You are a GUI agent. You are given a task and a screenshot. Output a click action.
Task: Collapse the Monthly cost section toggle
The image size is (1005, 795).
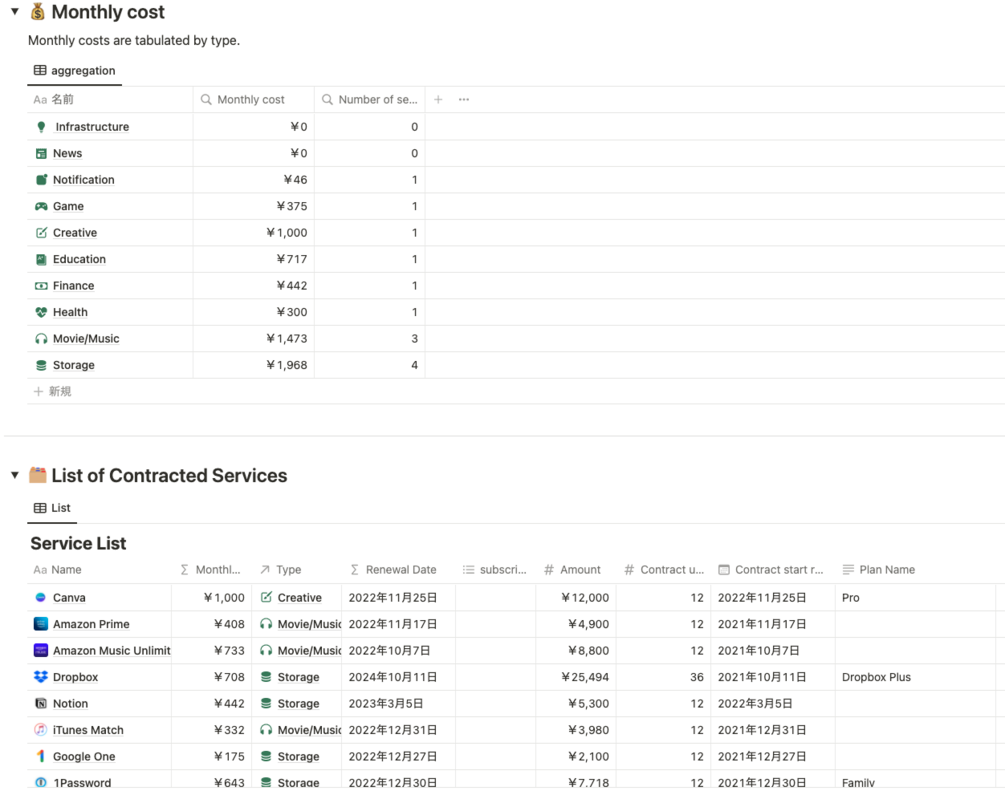(x=14, y=11)
